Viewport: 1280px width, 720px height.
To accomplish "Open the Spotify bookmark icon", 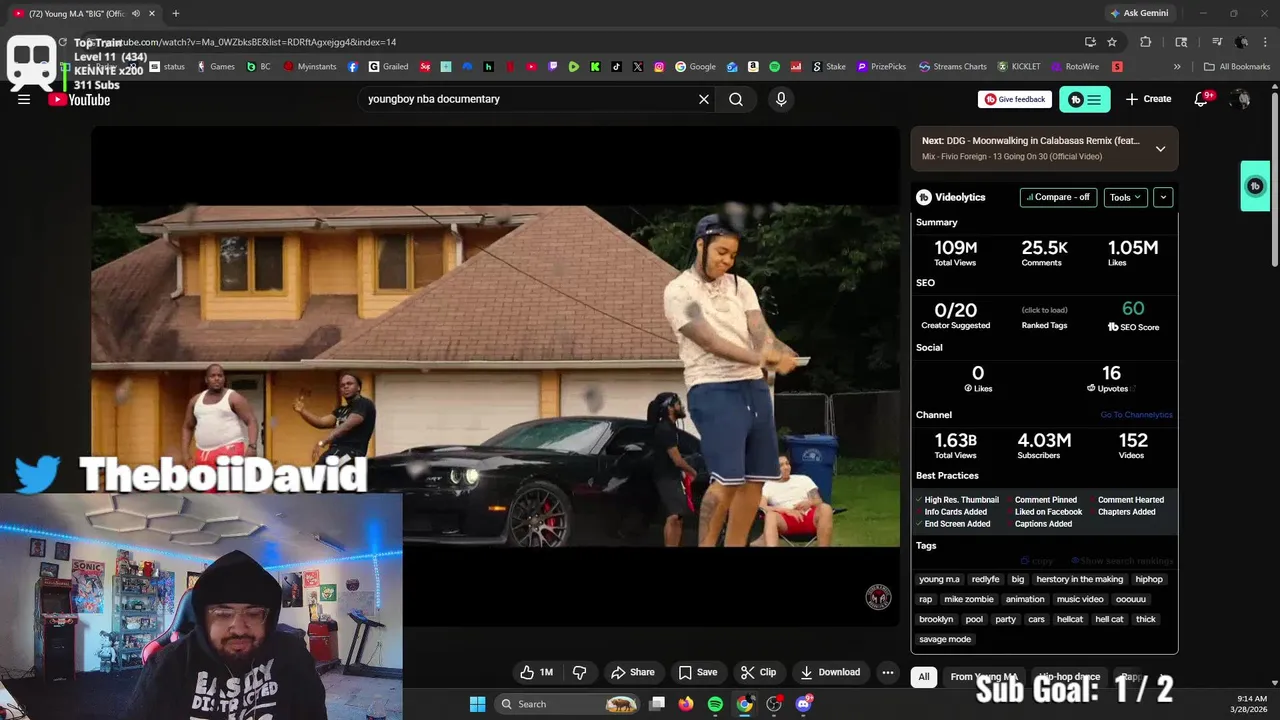I will click(775, 67).
